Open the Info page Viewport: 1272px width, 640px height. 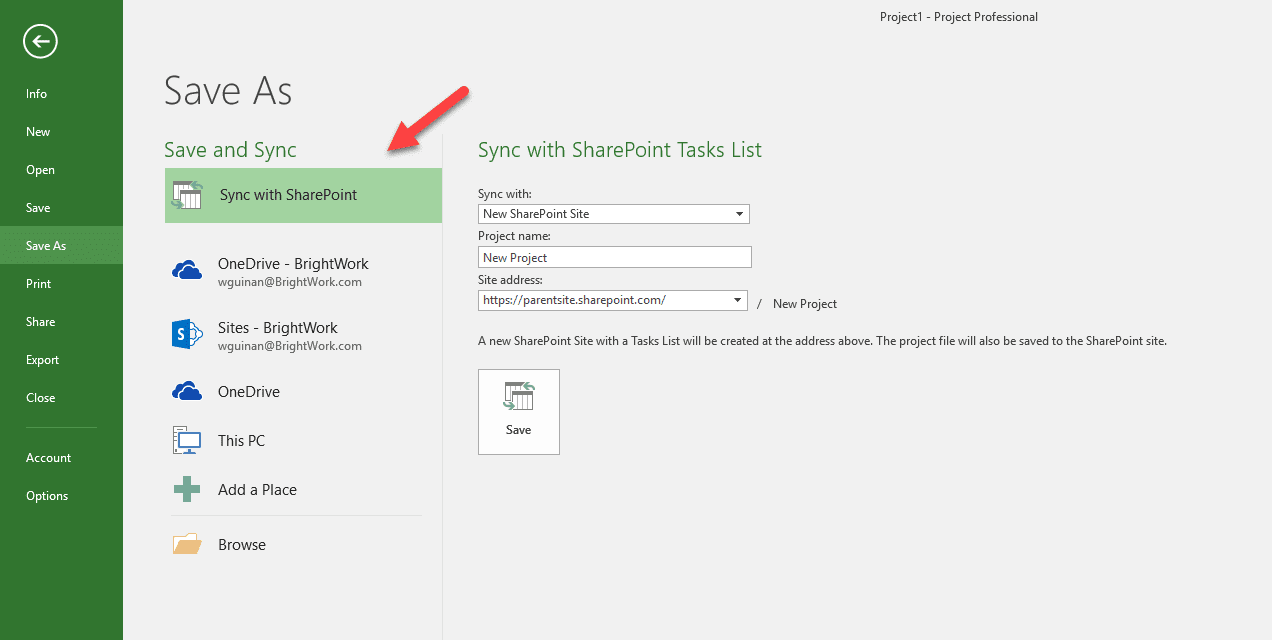point(61,94)
